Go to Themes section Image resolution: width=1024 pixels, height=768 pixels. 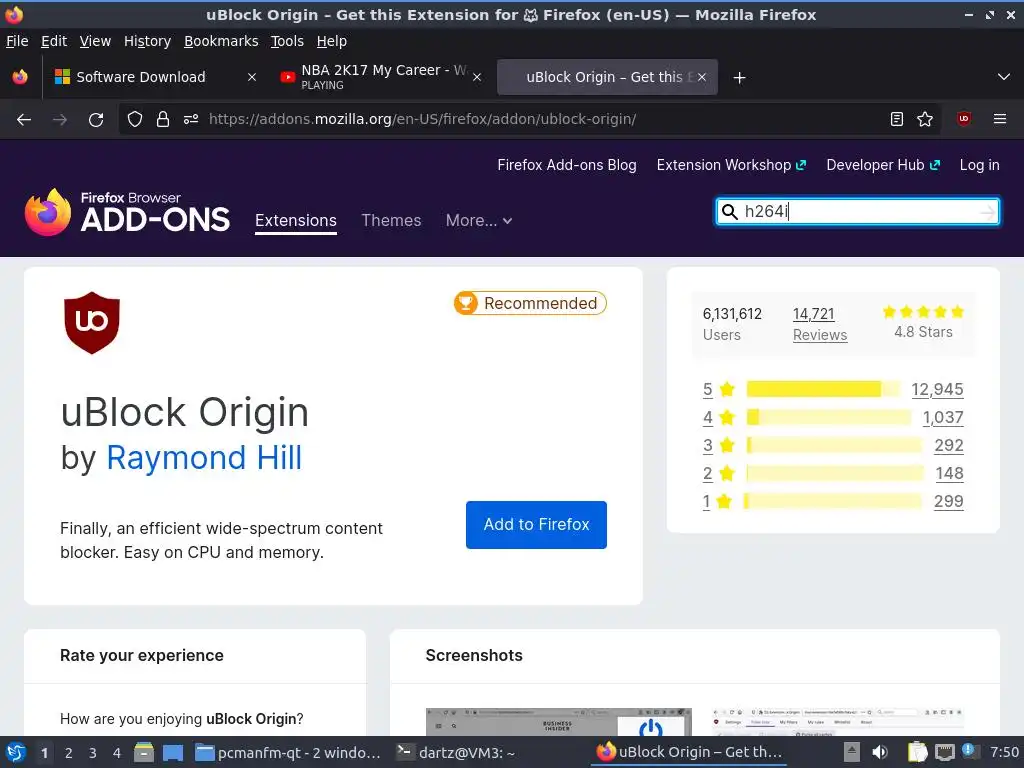pyautogui.click(x=391, y=221)
